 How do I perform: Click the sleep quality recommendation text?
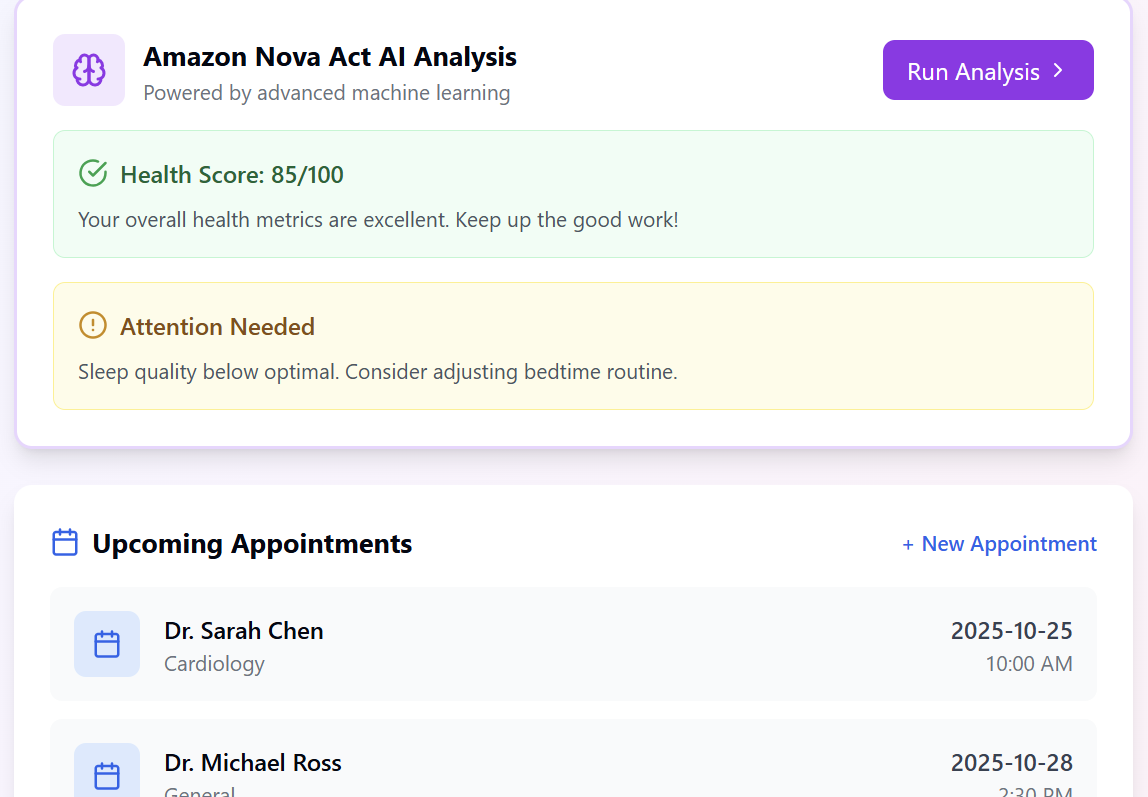click(378, 372)
